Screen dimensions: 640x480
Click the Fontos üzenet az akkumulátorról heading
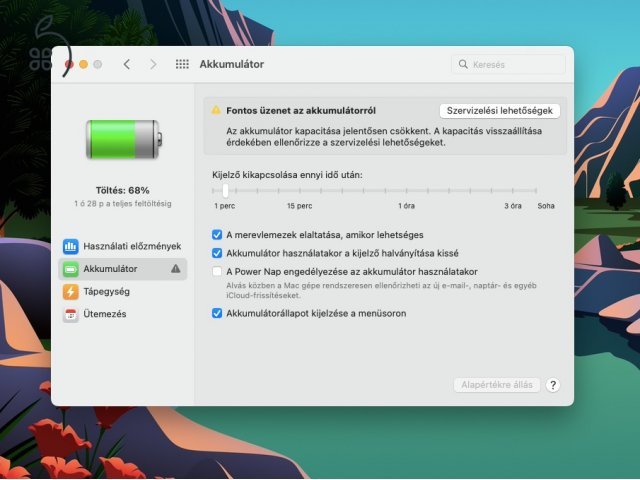tap(301, 111)
